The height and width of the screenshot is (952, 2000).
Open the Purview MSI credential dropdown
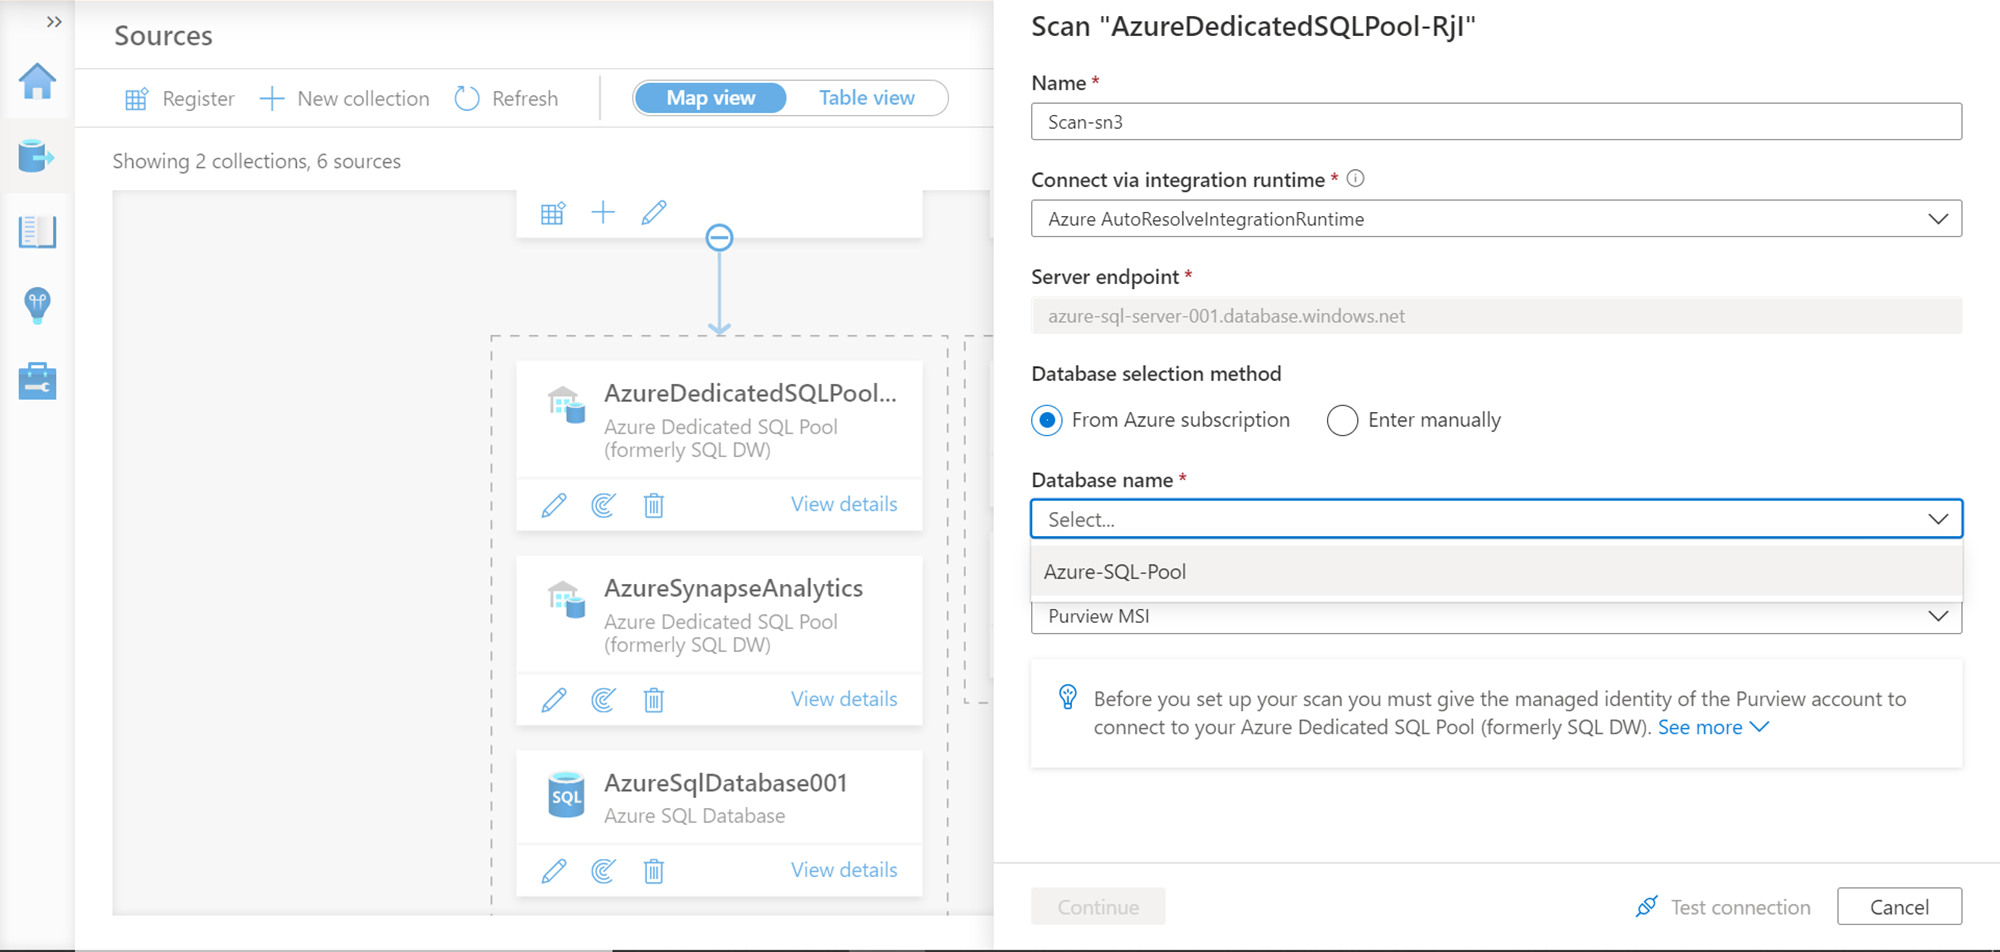tap(1496, 617)
